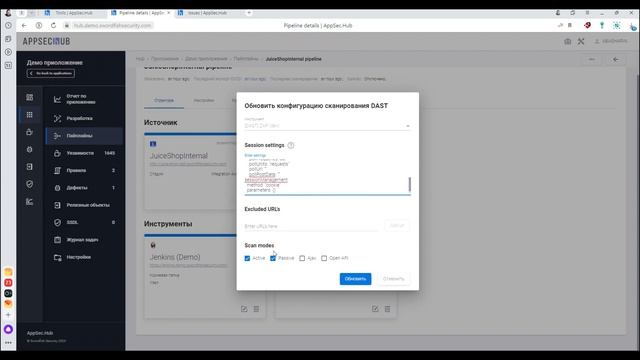
Task: Enable the Open API scan mode checkbox
Action: coord(324,258)
